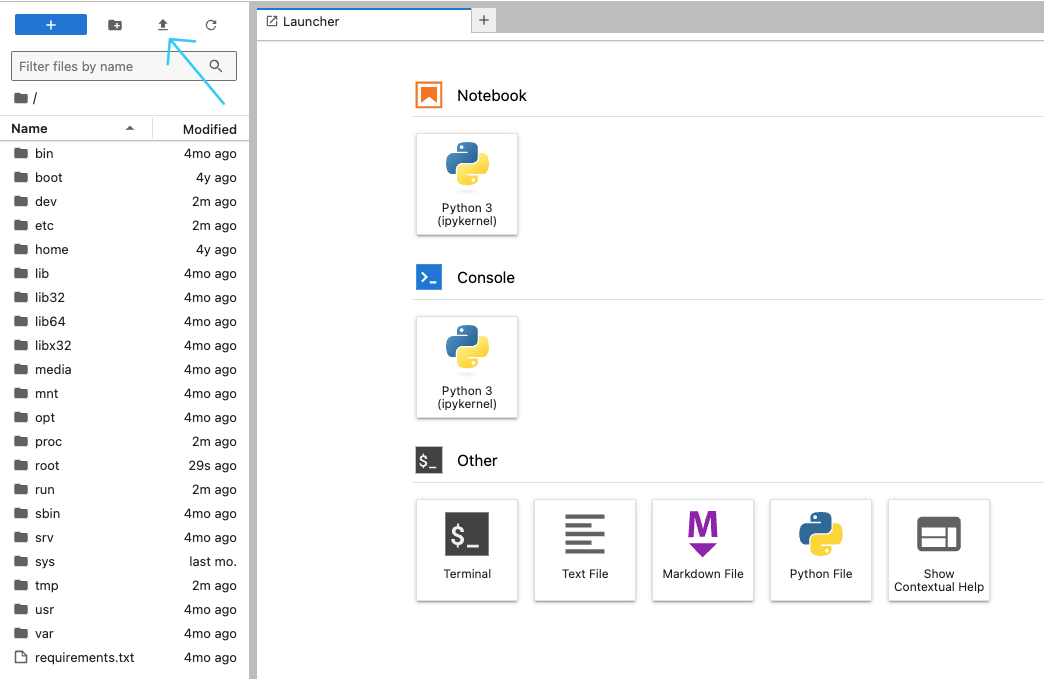Create a new Python File
The image size is (1044, 680).
(x=820, y=550)
